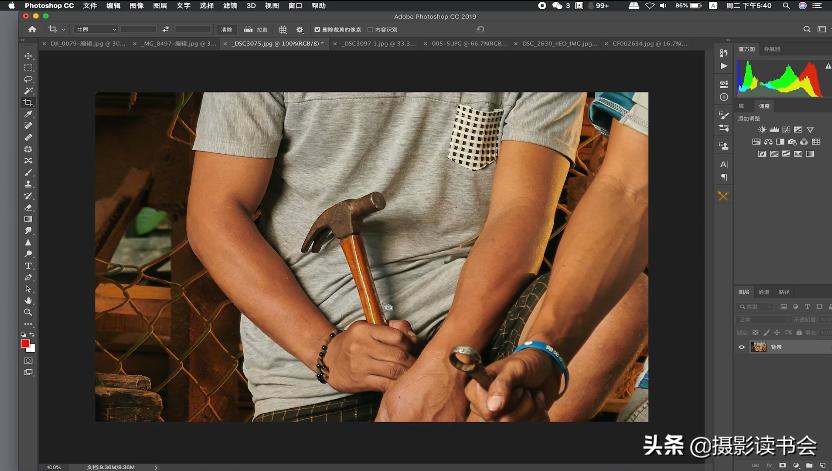Toggle Delete Cropped Pixels checkbox

pyautogui.click(x=317, y=30)
